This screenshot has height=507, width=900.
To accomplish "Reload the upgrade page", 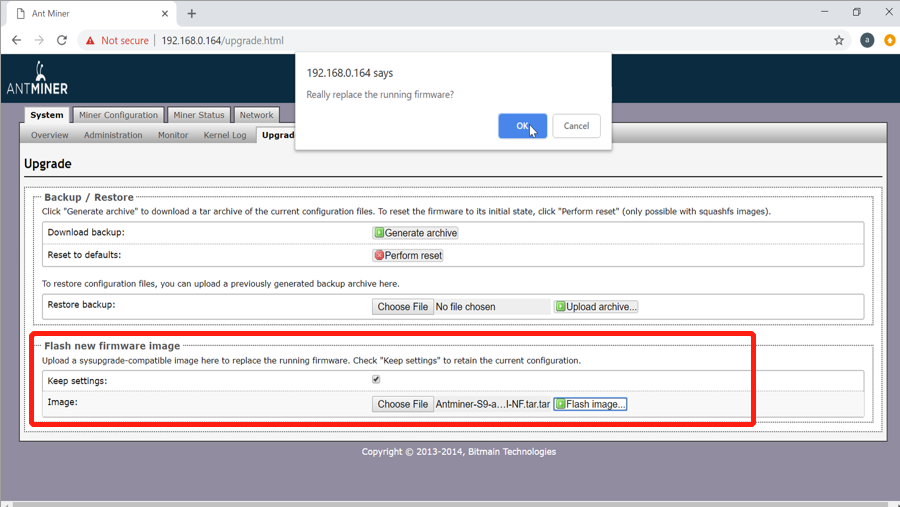I will [x=62, y=41].
